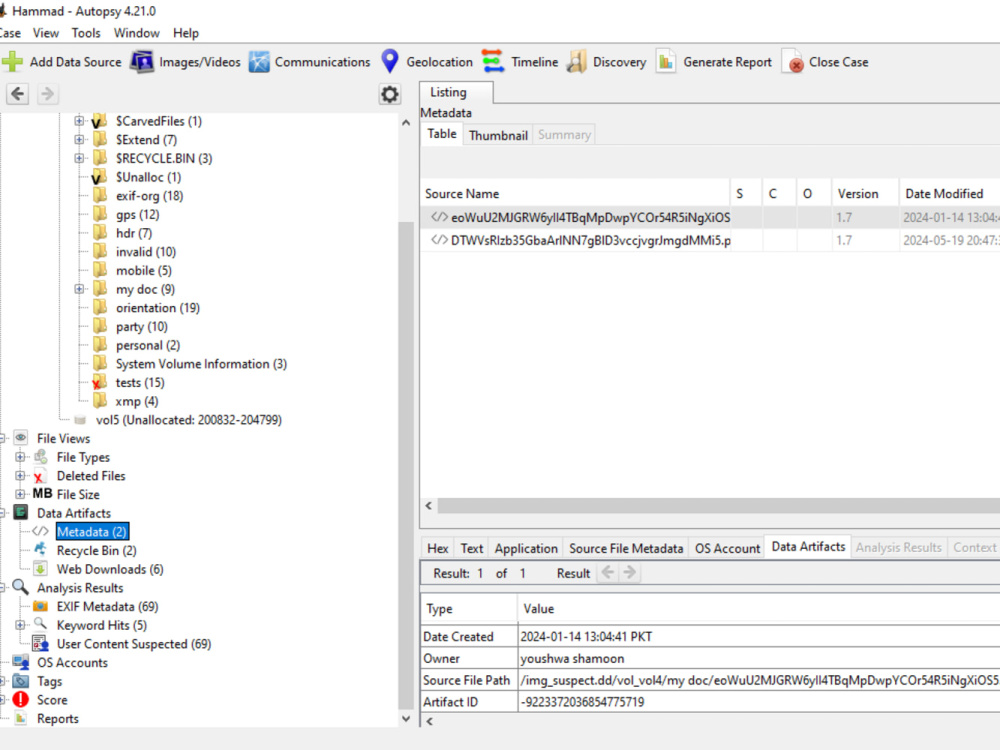Expand the File Size node
The width and height of the screenshot is (1000, 750).
pyautogui.click(x=20, y=494)
